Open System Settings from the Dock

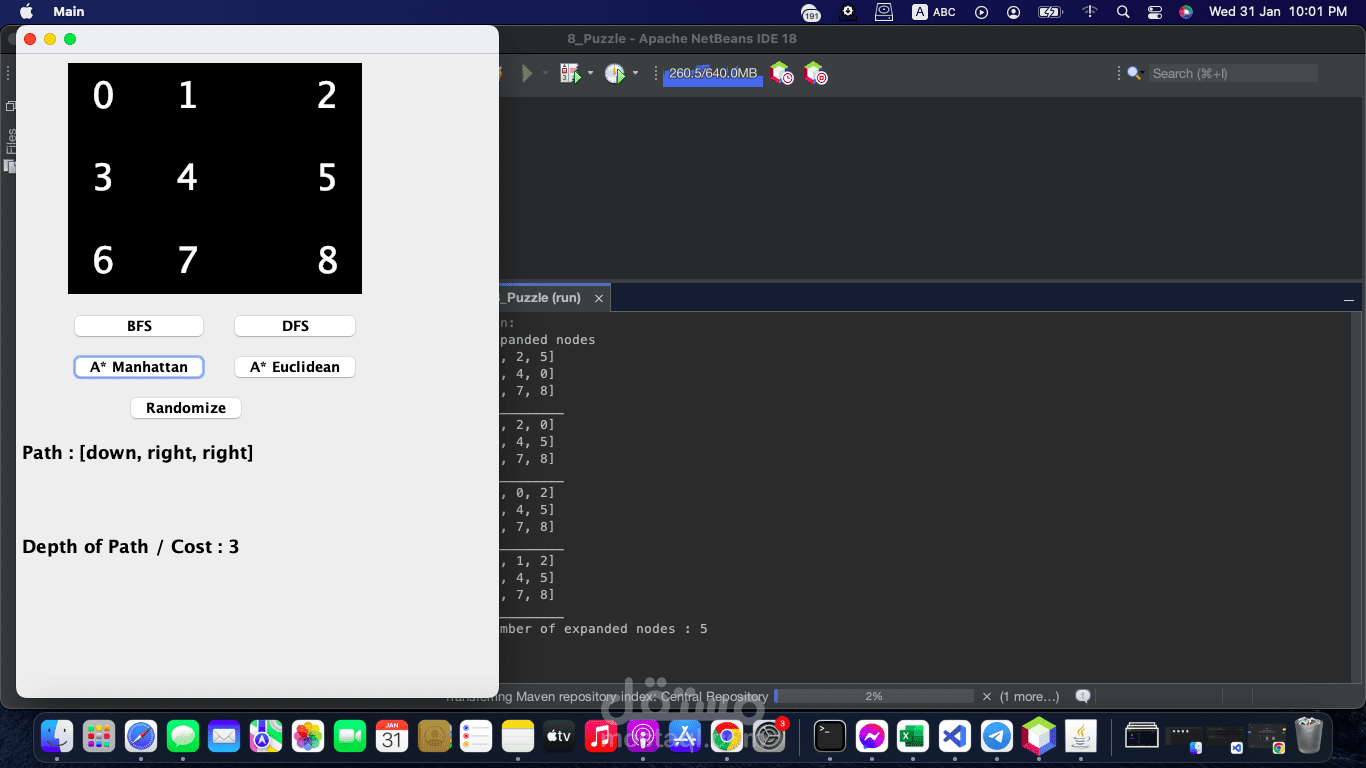coord(769,737)
